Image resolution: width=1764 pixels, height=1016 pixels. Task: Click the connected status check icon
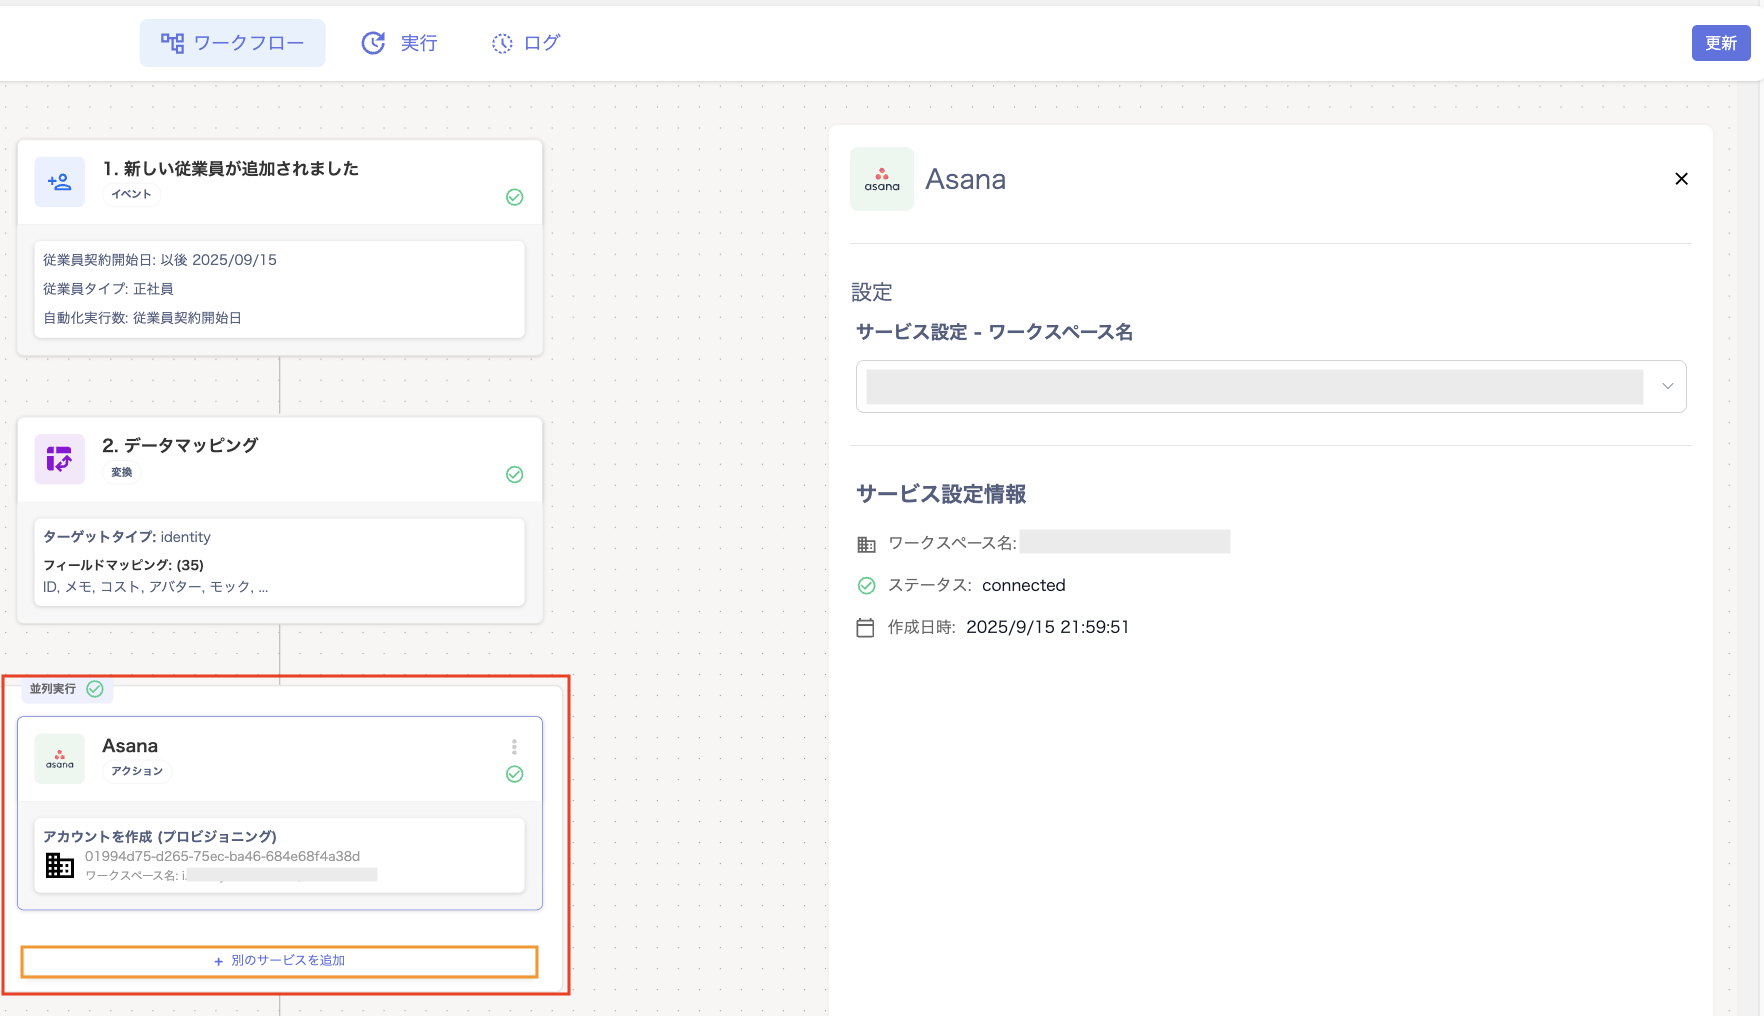coord(866,586)
